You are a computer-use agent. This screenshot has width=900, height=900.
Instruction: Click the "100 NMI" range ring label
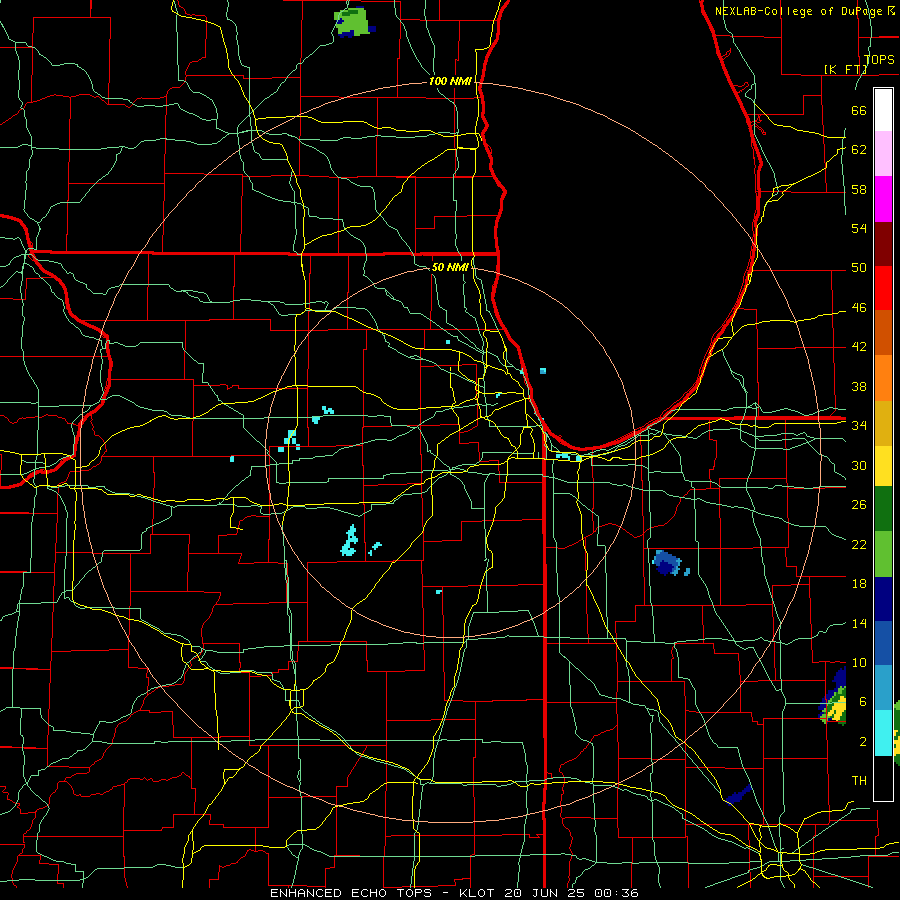(450, 82)
